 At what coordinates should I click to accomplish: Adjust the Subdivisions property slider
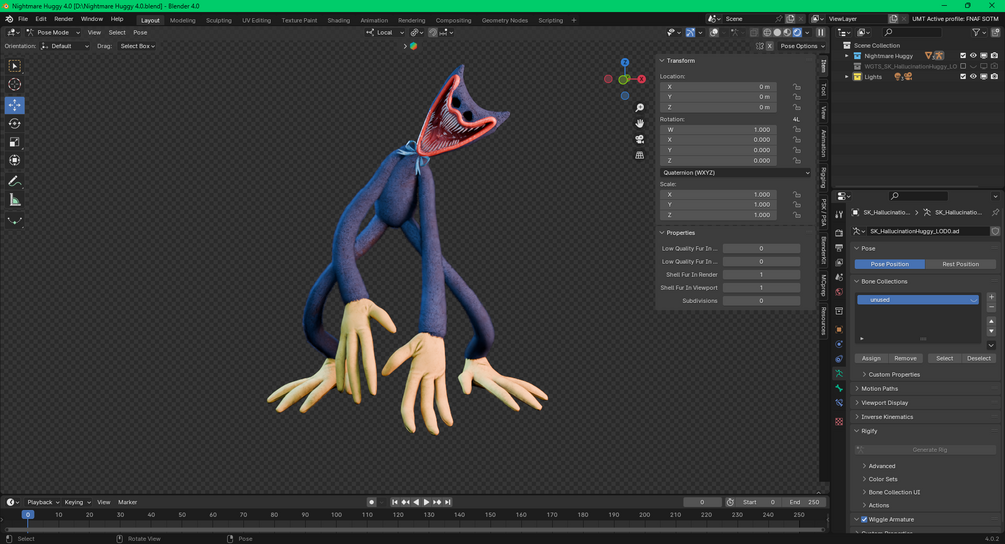tap(761, 301)
